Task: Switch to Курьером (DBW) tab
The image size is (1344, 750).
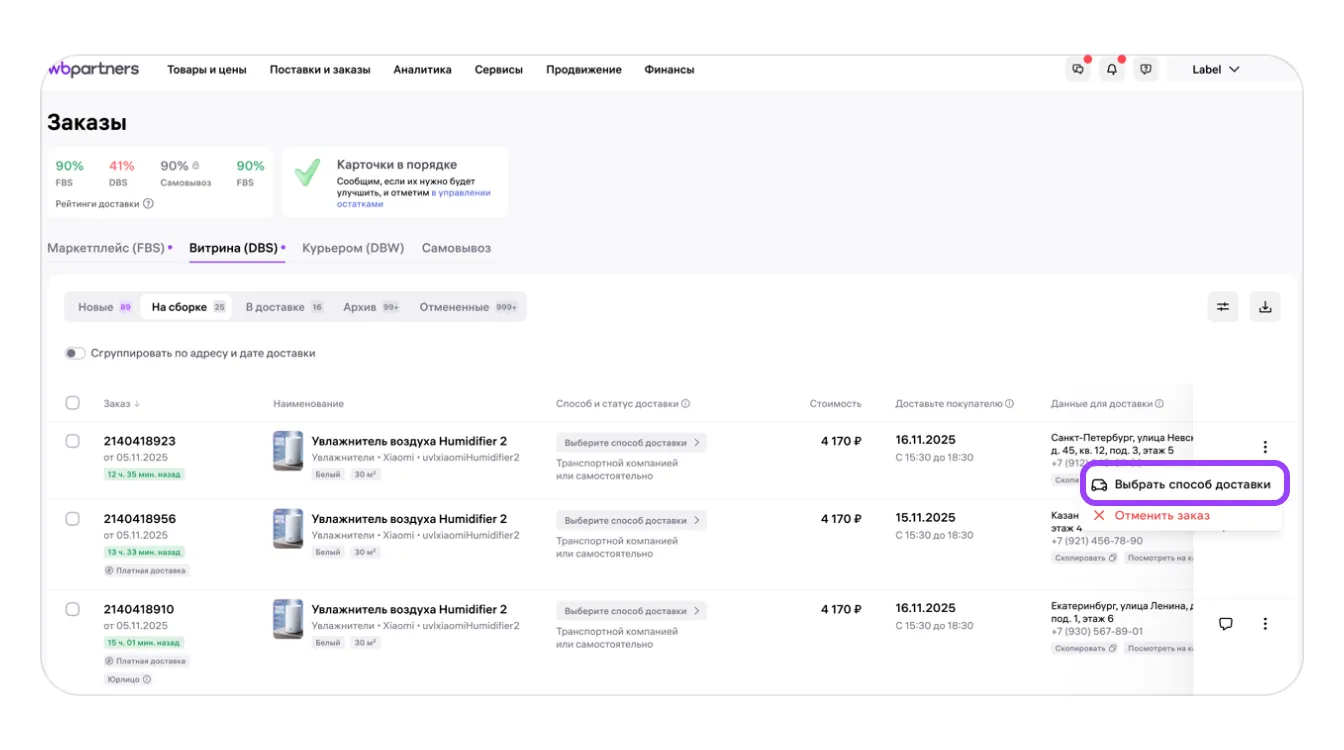Action: pos(353,248)
